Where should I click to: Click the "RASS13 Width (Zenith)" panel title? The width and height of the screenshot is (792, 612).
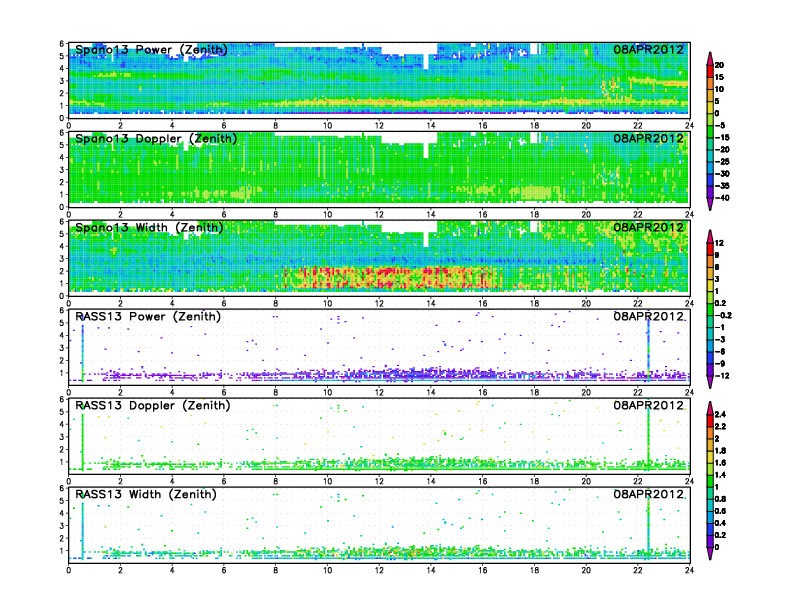click(x=146, y=494)
